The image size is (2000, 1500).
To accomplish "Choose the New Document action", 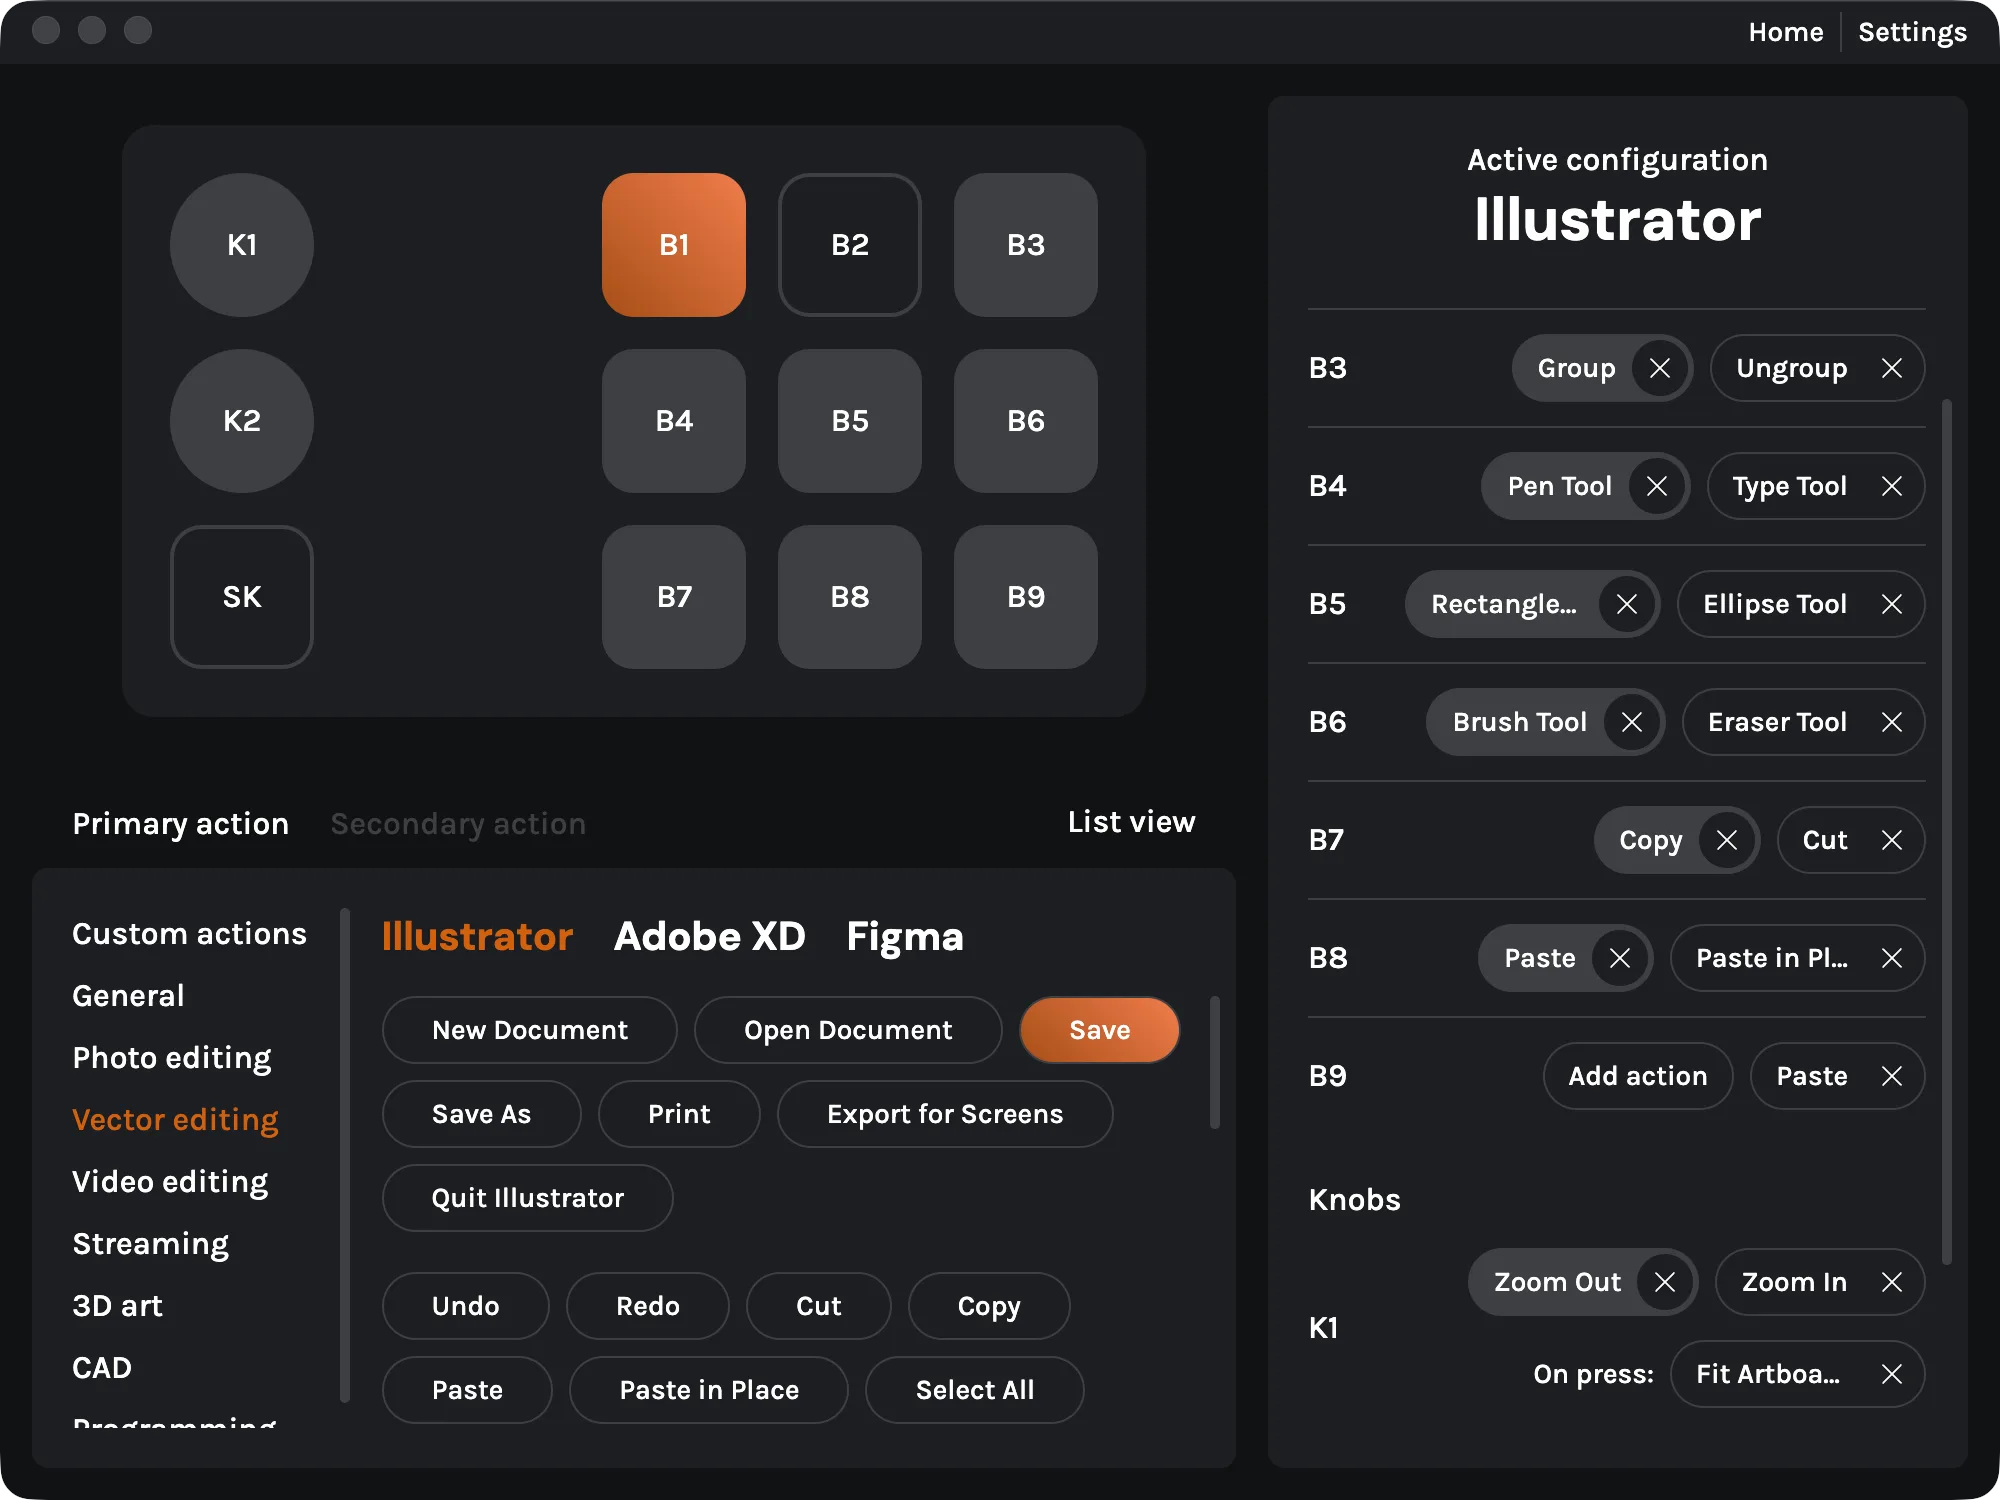I will click(x=530, y=1030).
